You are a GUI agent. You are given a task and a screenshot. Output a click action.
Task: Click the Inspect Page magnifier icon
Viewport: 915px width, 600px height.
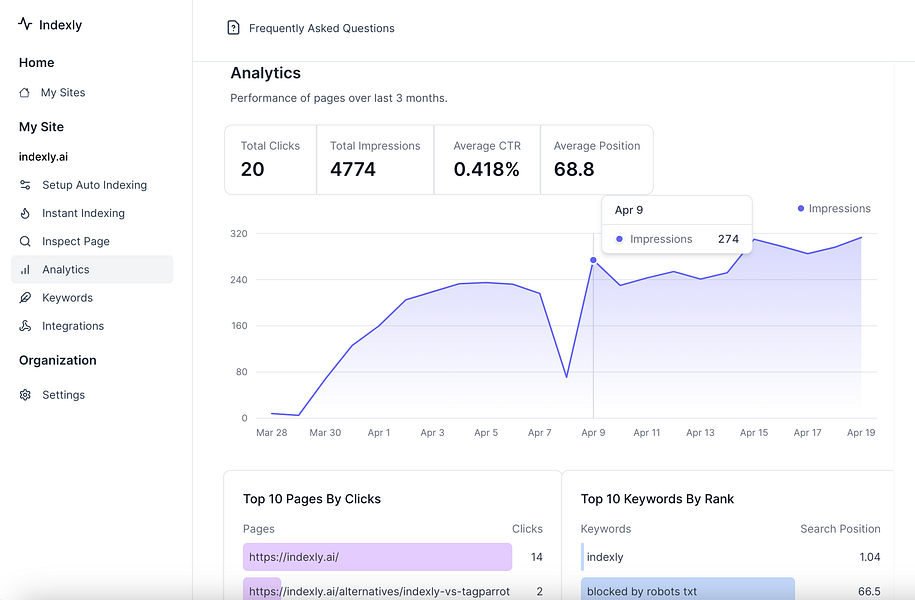tap(25, 241)
